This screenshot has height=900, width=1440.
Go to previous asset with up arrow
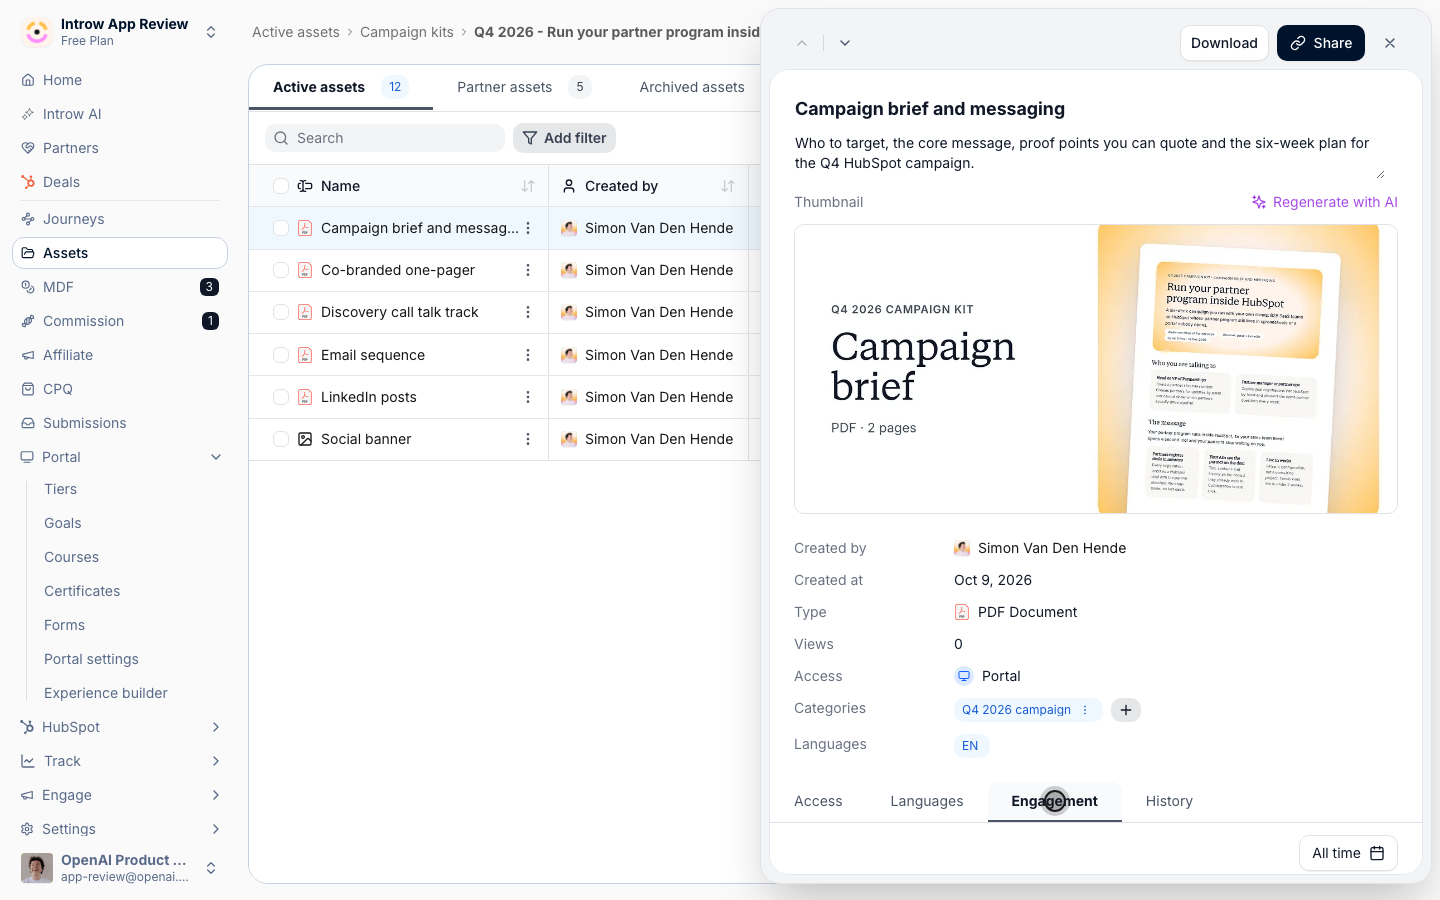click(x=802, y=43)
